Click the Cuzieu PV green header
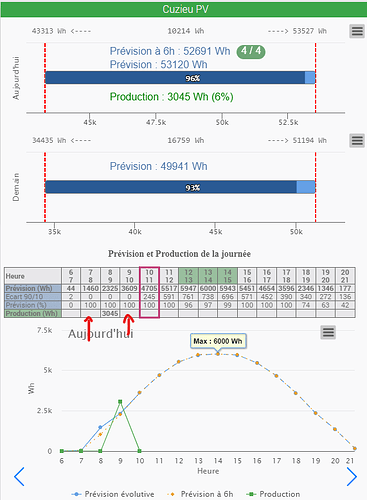This screenshot has width=367, height=500. point(184,9)
